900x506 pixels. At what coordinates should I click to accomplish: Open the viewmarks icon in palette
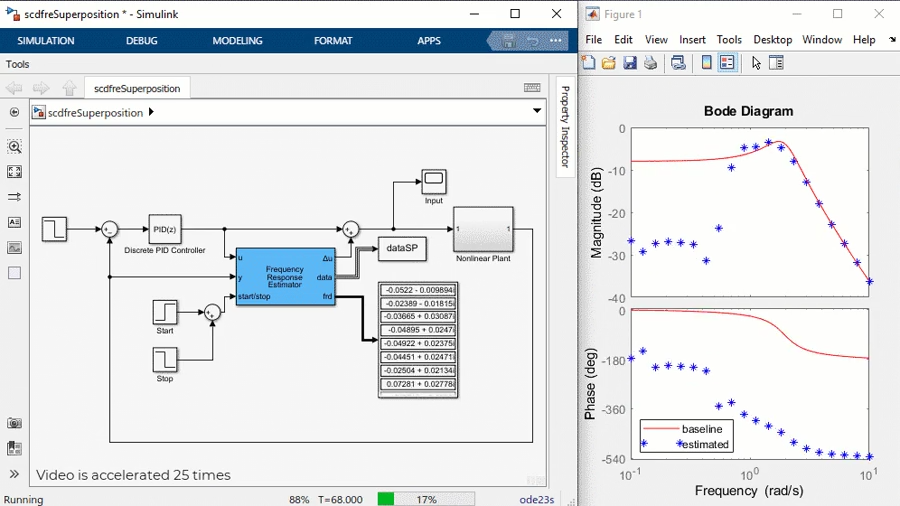[x=14, y=449]
